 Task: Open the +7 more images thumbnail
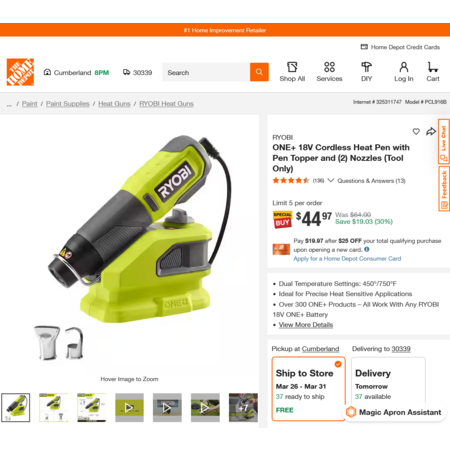[x=243, y=407]
